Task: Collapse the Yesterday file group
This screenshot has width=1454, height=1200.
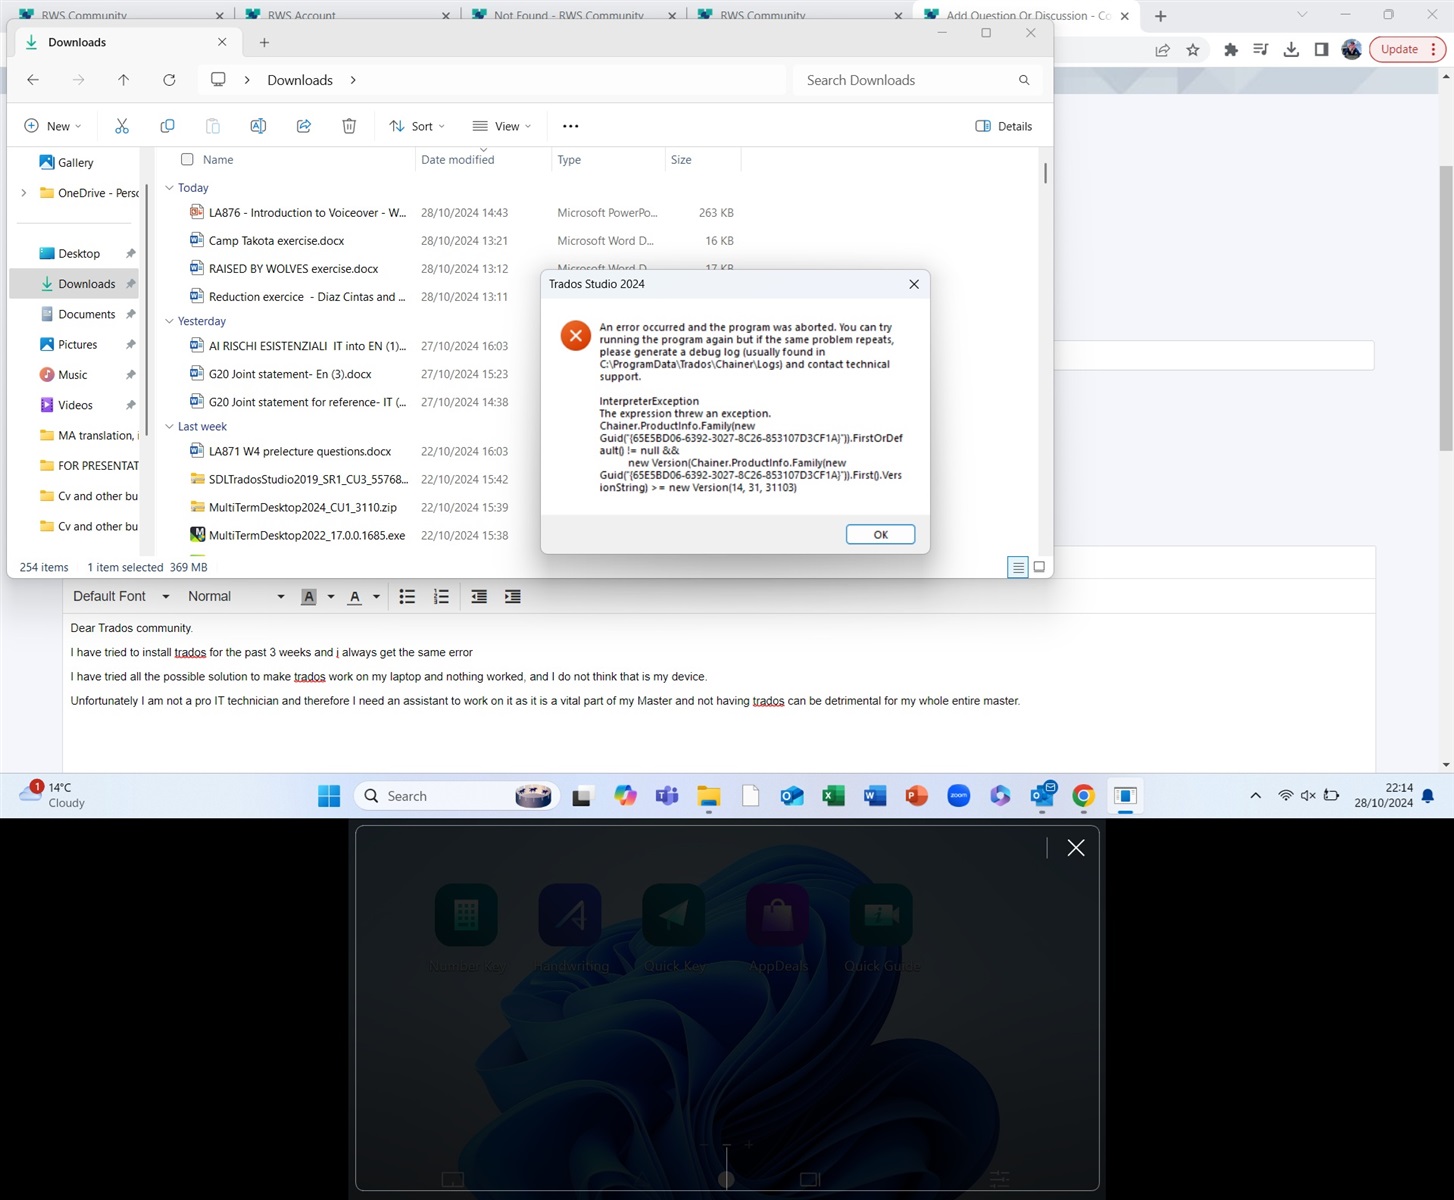Action: coord(170,321)
